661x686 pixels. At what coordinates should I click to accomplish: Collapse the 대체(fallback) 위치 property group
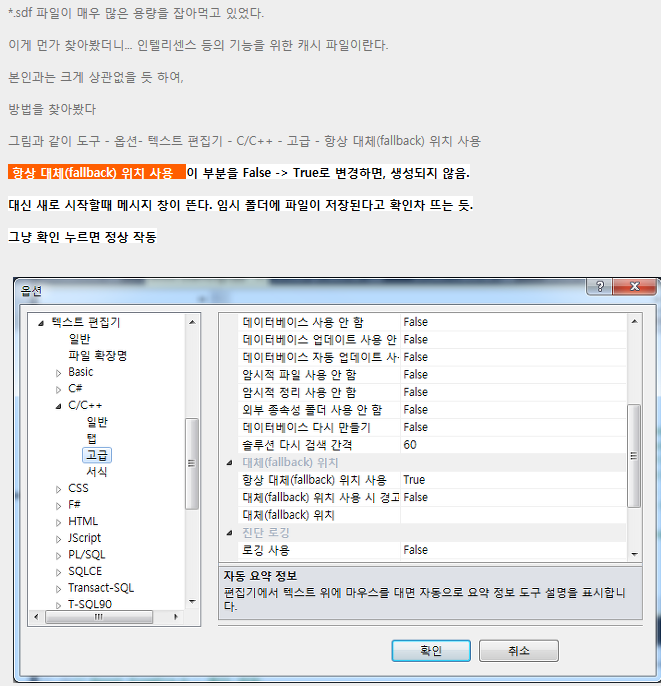(229, 463)
